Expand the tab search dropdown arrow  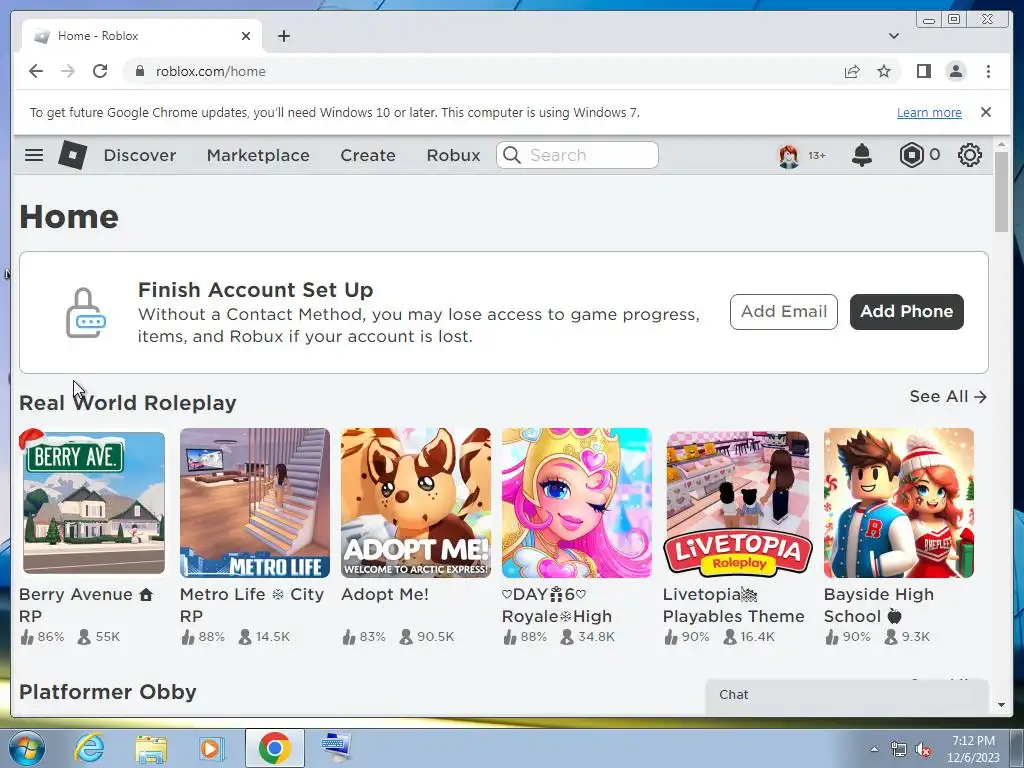[893, 36]
